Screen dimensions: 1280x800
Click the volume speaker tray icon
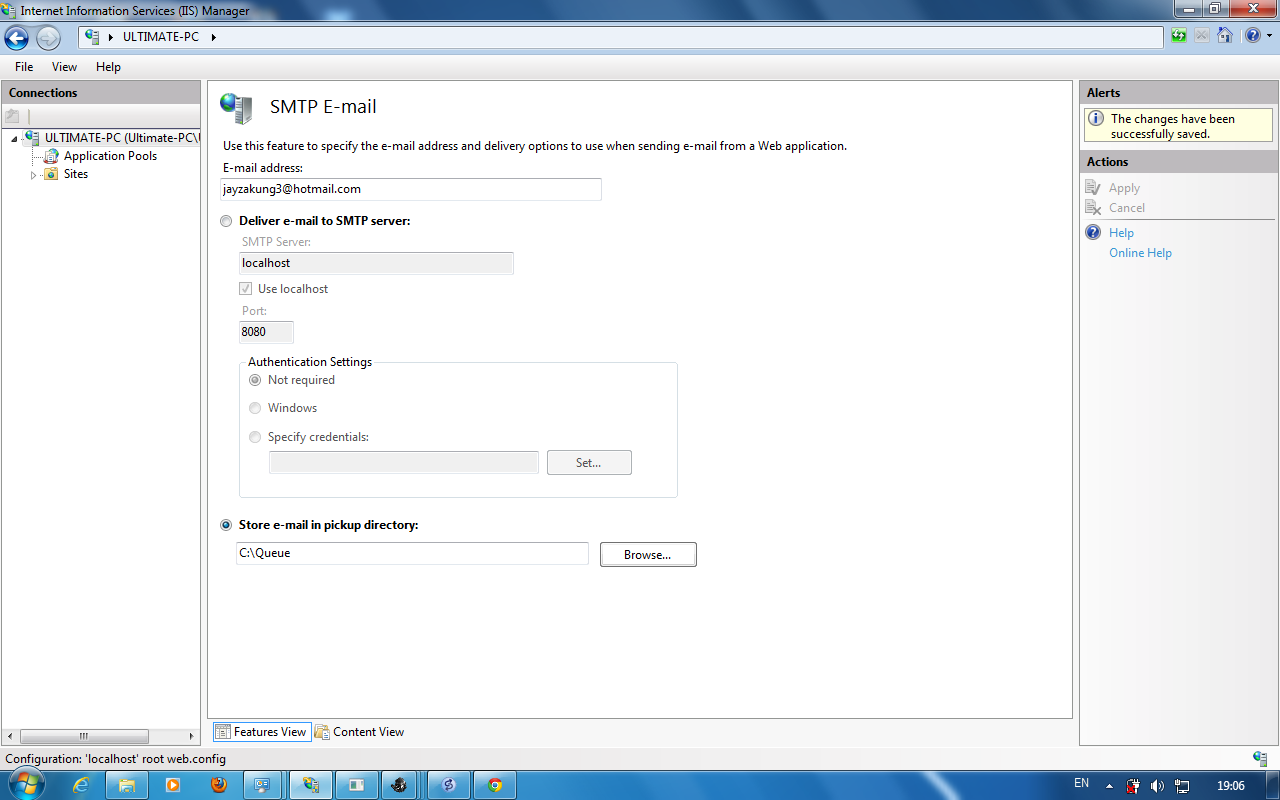[x=1157, y=786]
